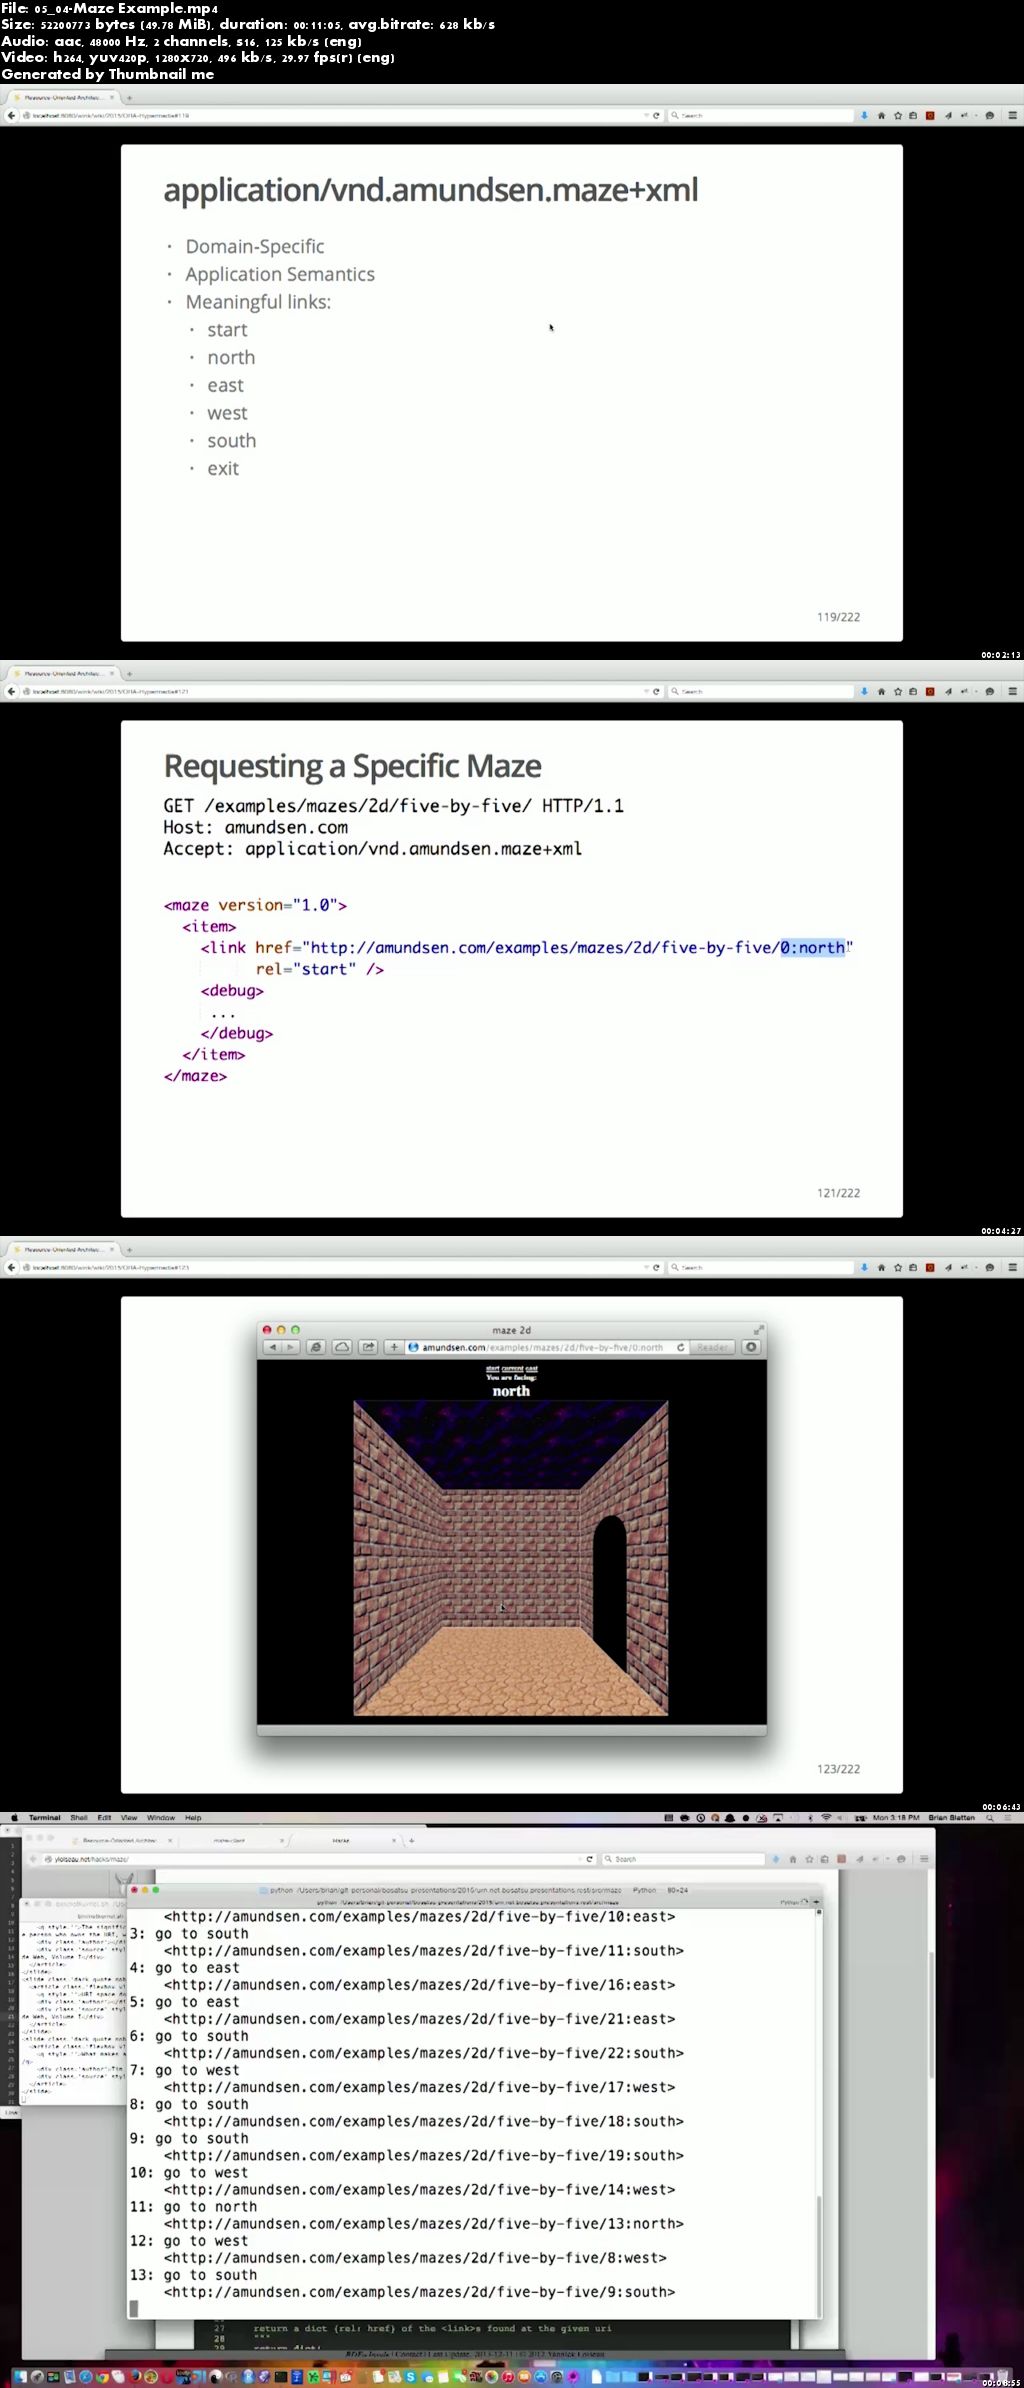Image resolution: width=1024 pixels, height=2388 pixels.
Task: Click the terminal URL ending in '22:south'
Action: coord(424,2052)
